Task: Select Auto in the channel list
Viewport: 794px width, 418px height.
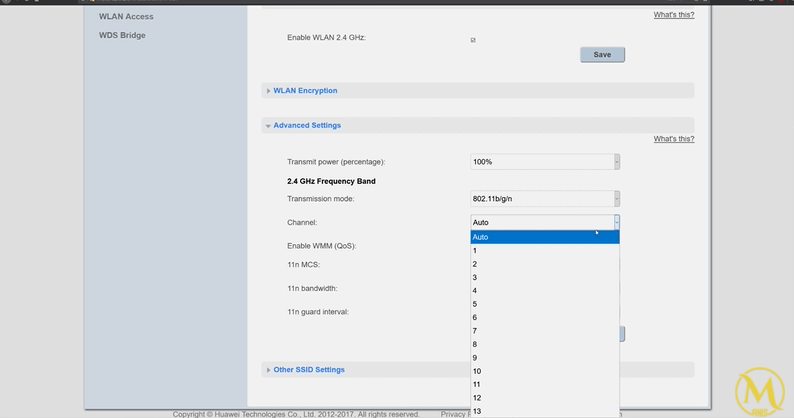Action: coord(545,237)
